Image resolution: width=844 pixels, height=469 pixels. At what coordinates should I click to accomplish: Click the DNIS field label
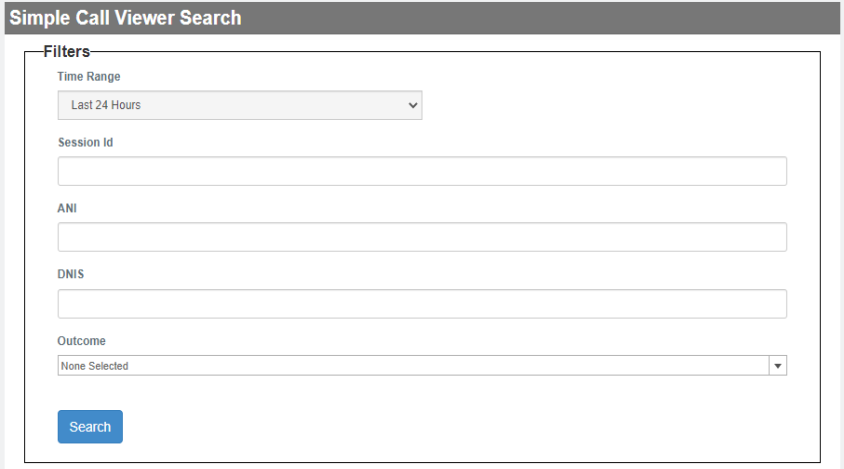click(71, 274)
